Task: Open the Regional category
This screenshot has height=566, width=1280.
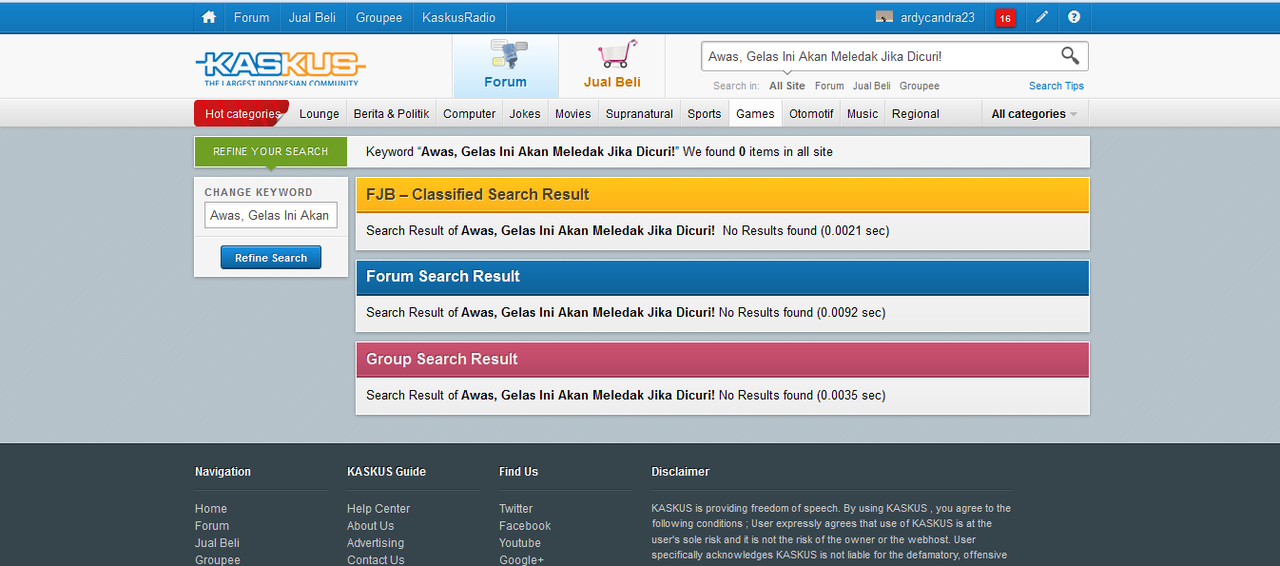Action: pyautogui.click(x=915, y=114)
